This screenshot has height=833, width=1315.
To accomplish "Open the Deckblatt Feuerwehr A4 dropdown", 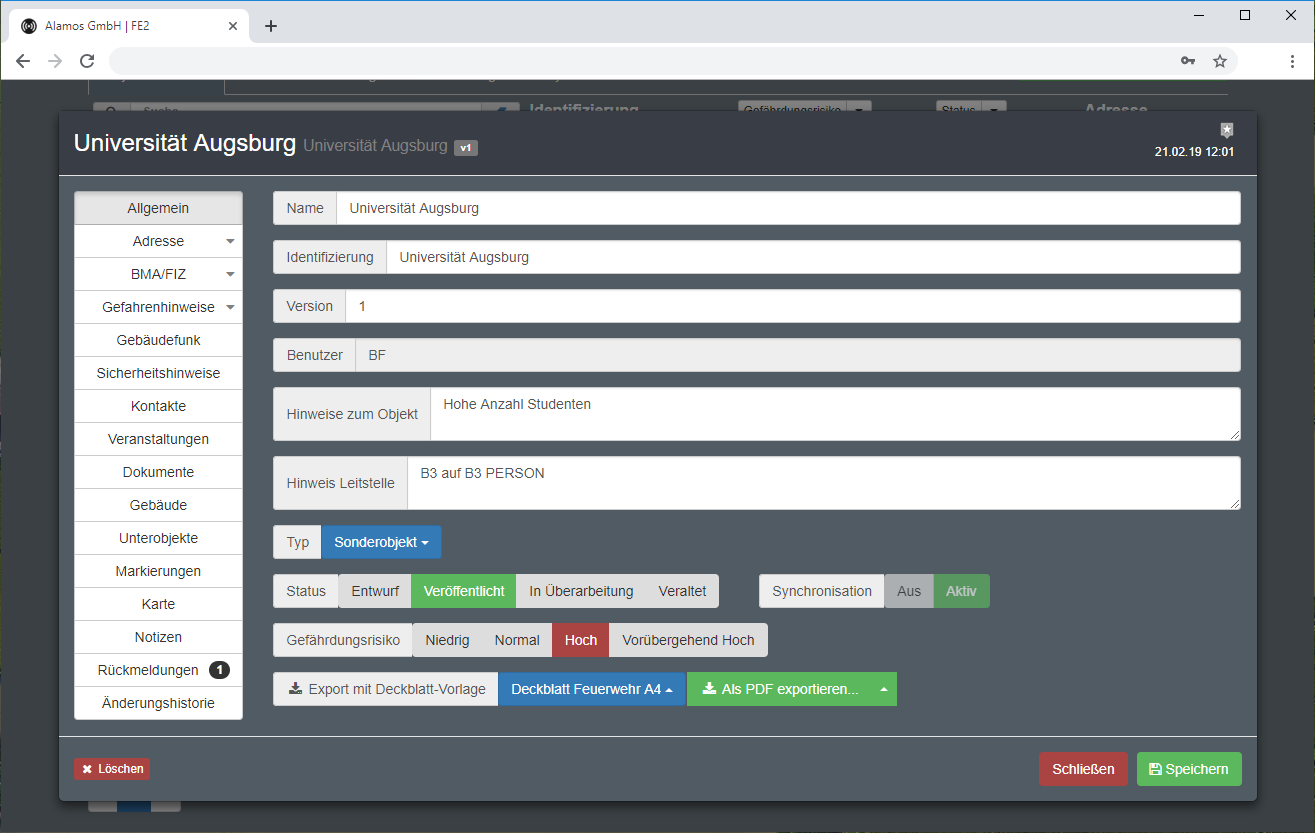I will [x=592, y=689].
